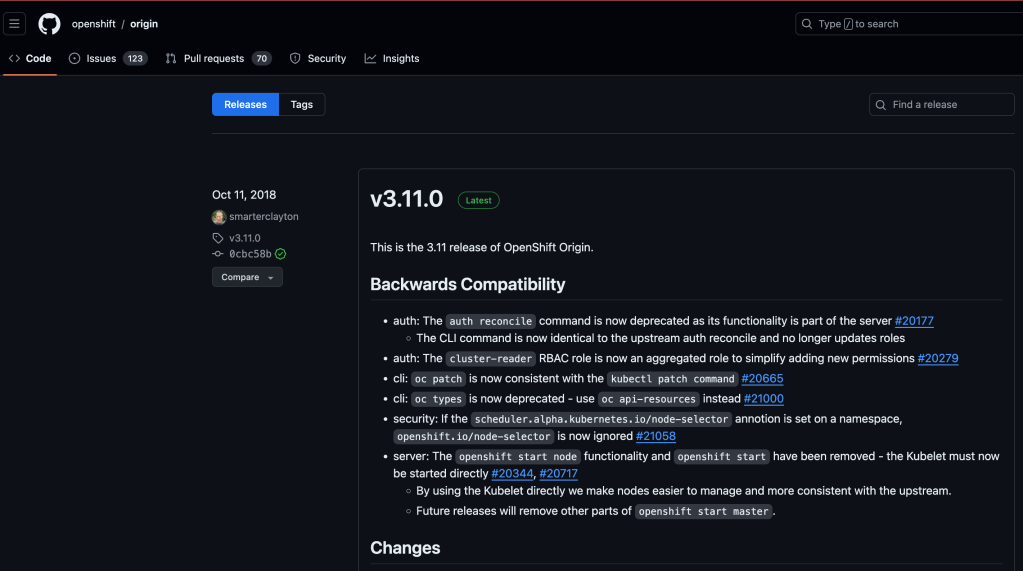The width and height of the screenshot is (1023, 571).
Task: Click the oc patch code snippet
Action: coord(438,378)
